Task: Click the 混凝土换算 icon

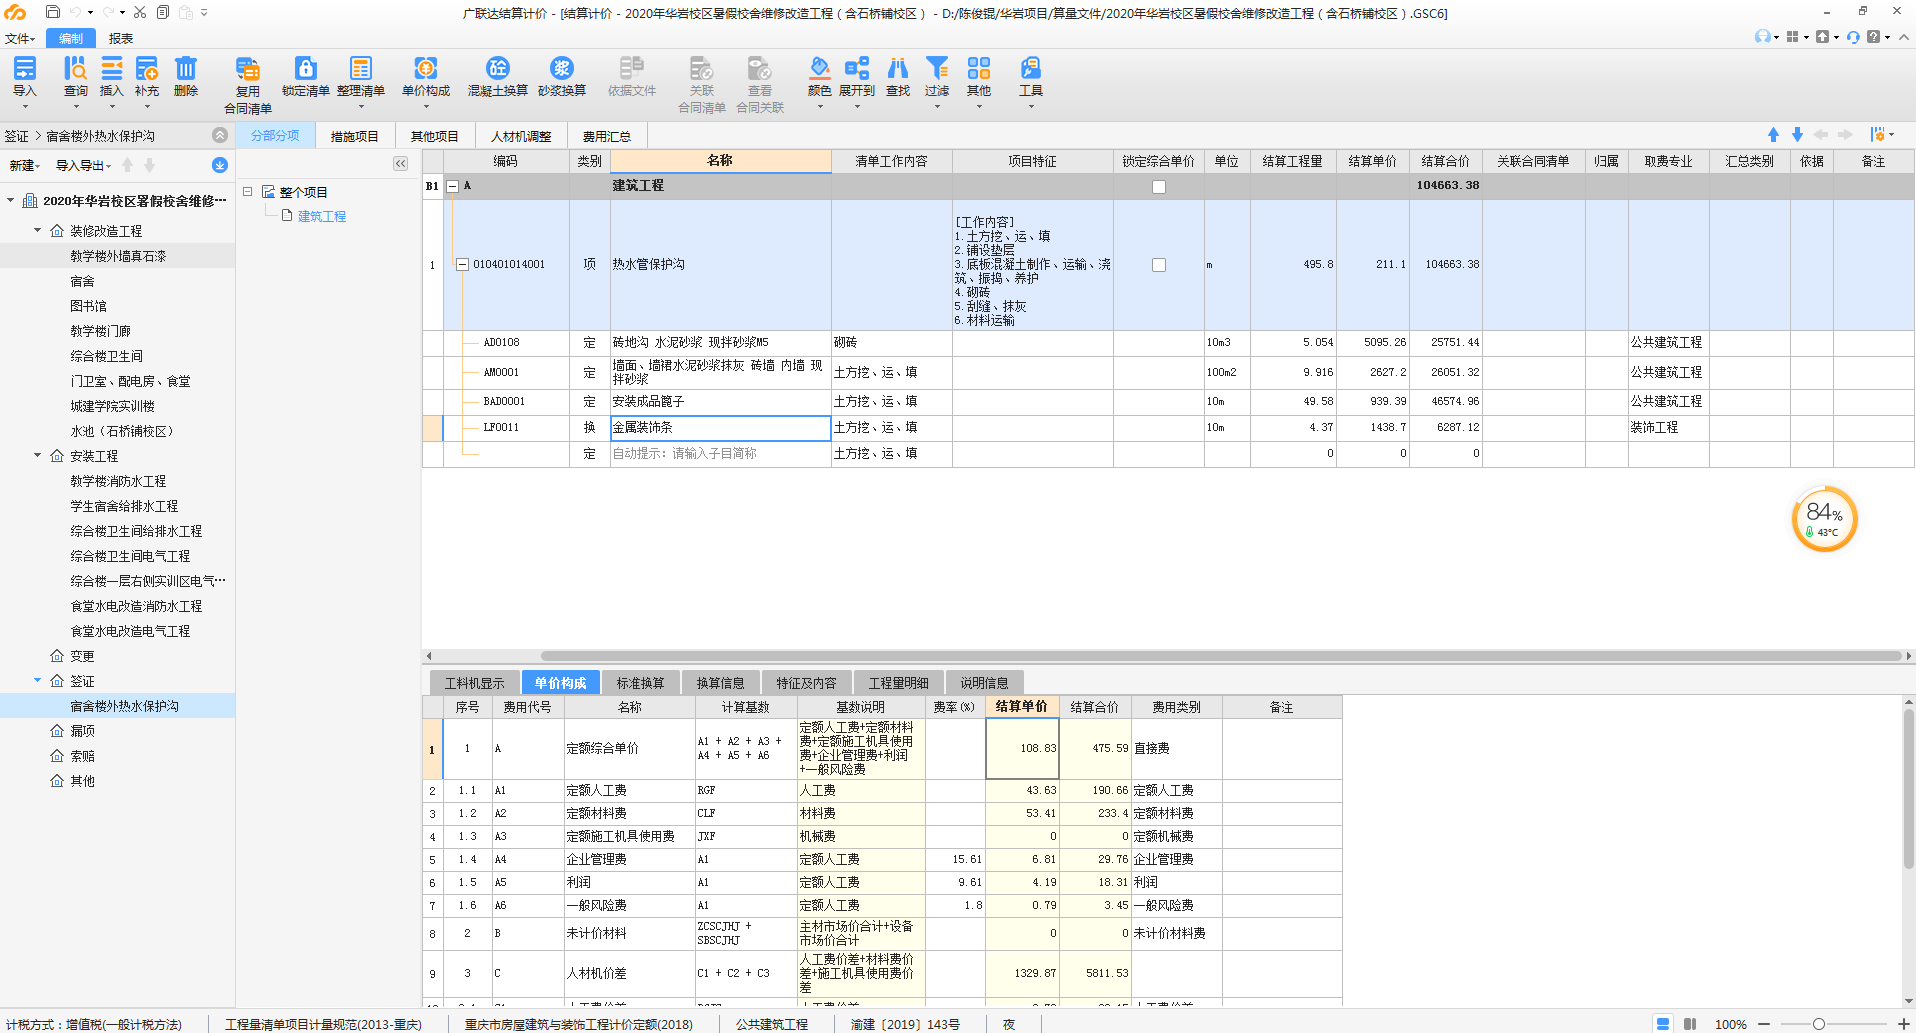Action: pos(498,68)
